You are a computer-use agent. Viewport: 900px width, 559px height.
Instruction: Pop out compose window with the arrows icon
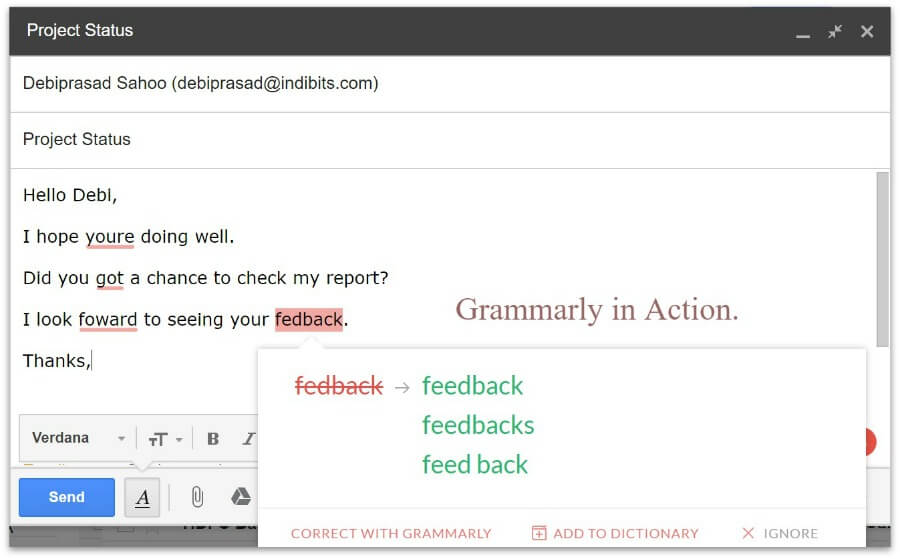834,32
